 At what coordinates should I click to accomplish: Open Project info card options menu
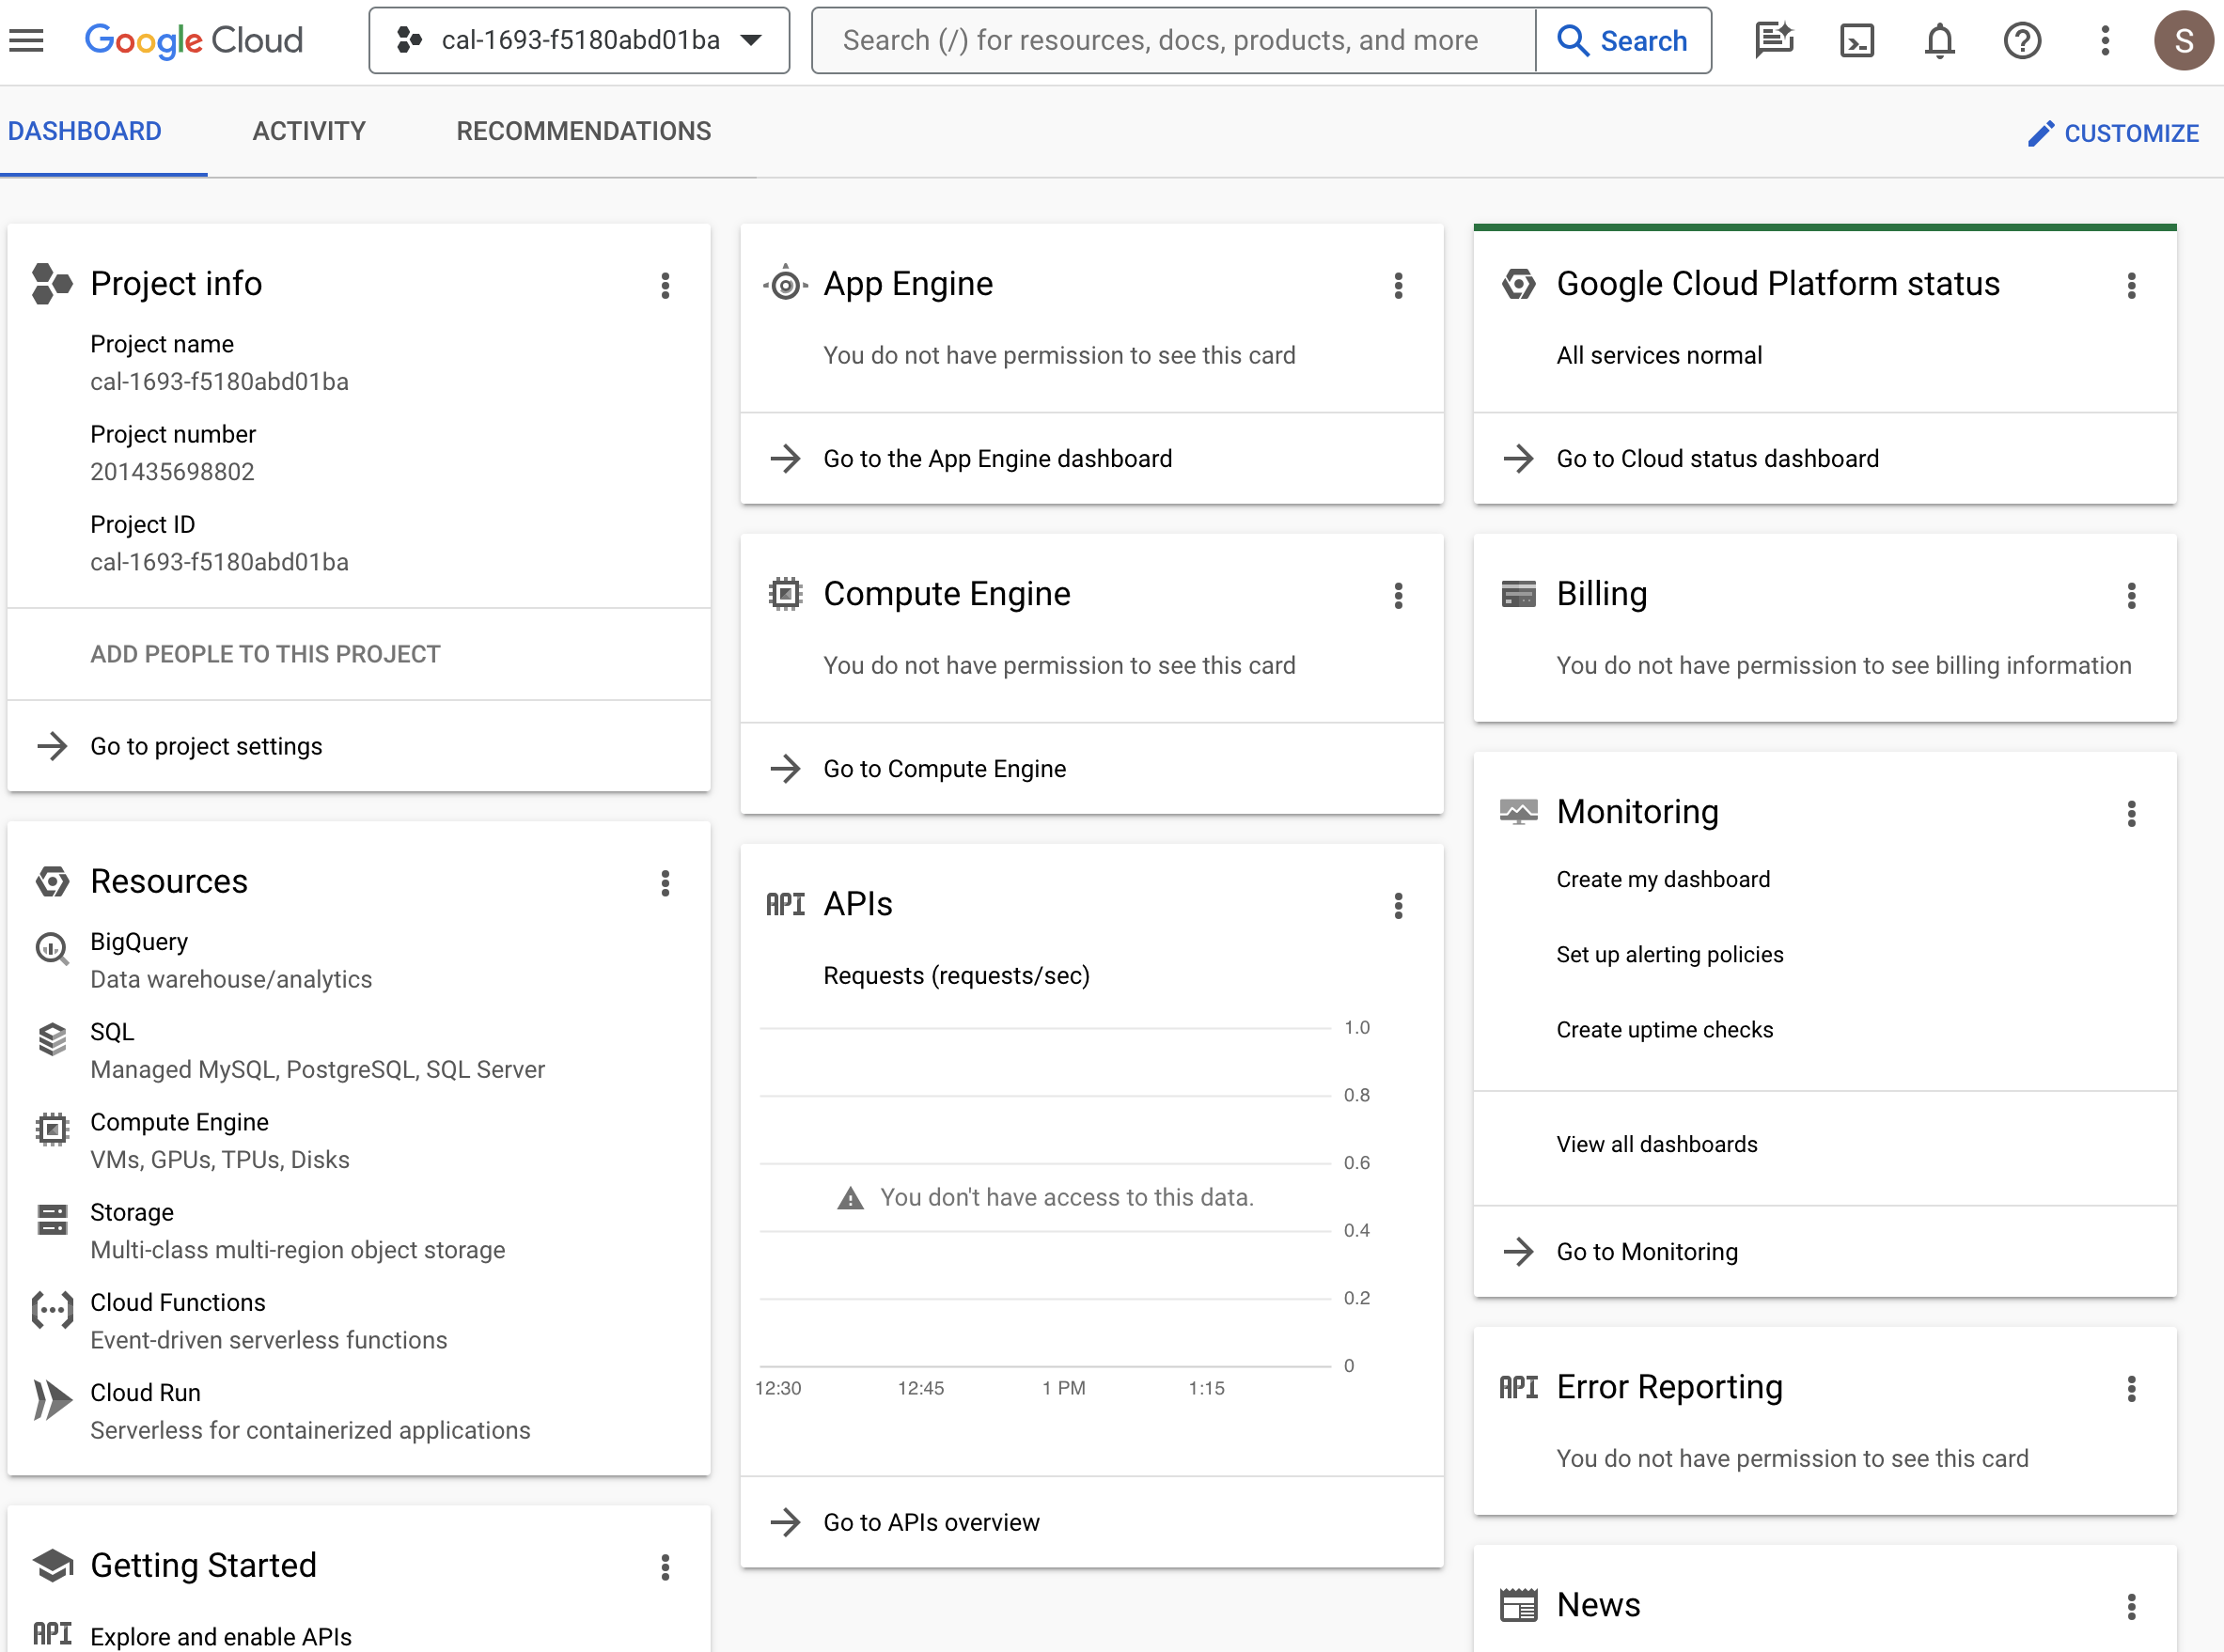point(665,286)
